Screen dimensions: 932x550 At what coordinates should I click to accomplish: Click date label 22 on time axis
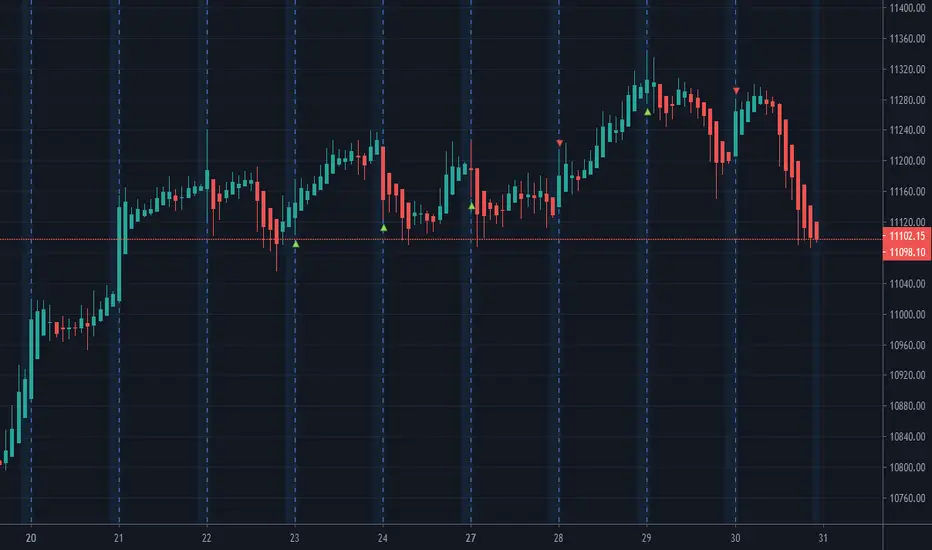[206, 538]
